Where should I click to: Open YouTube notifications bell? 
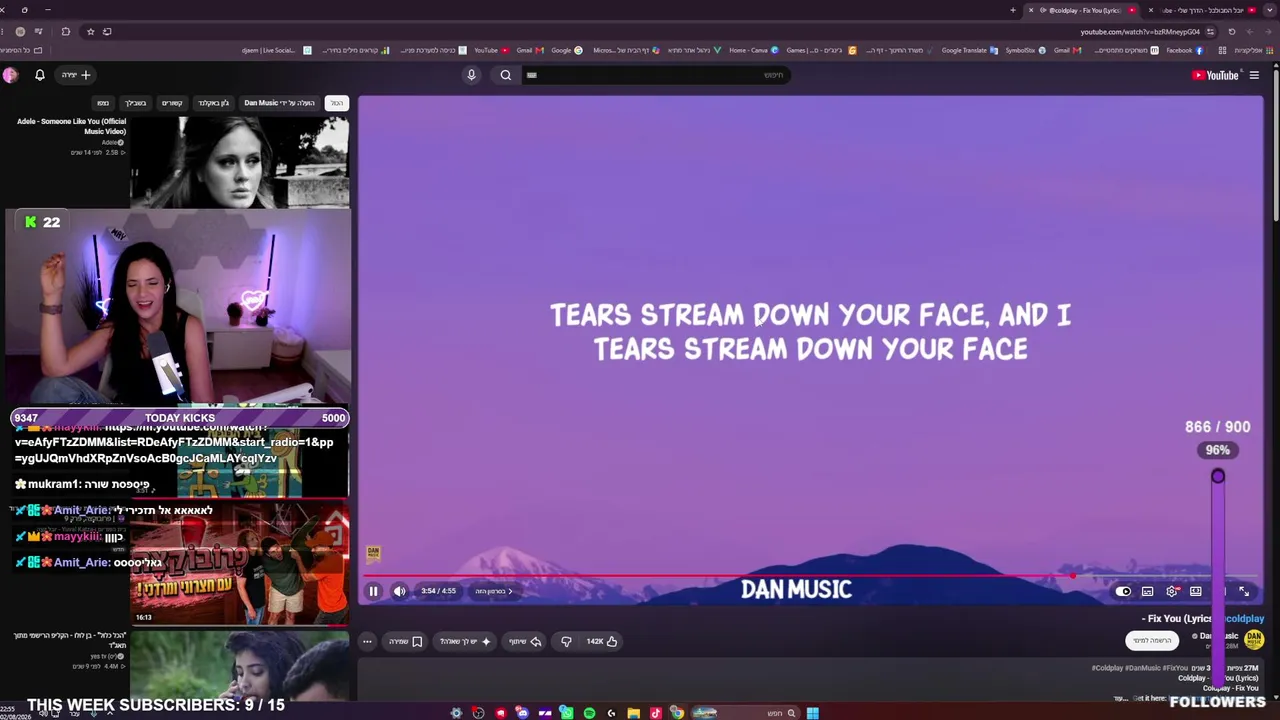pyautogui.click(x=40, y=75)
